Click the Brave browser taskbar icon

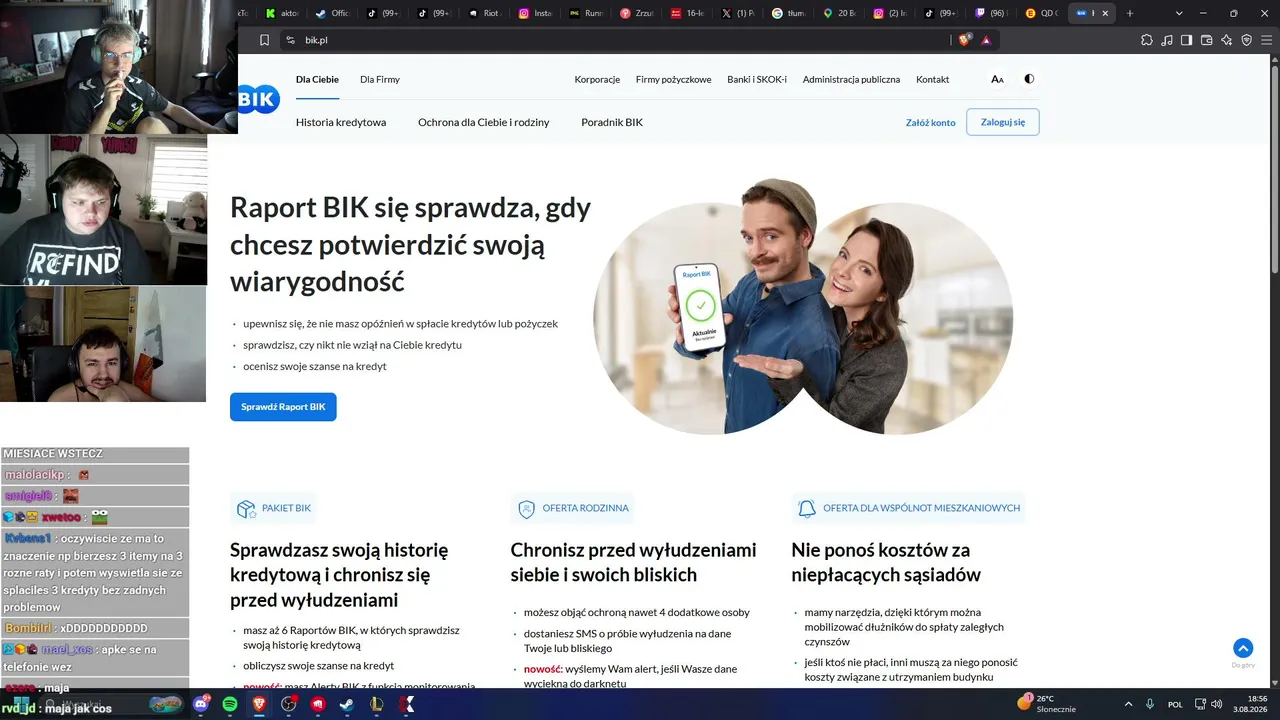coord(259,704)
